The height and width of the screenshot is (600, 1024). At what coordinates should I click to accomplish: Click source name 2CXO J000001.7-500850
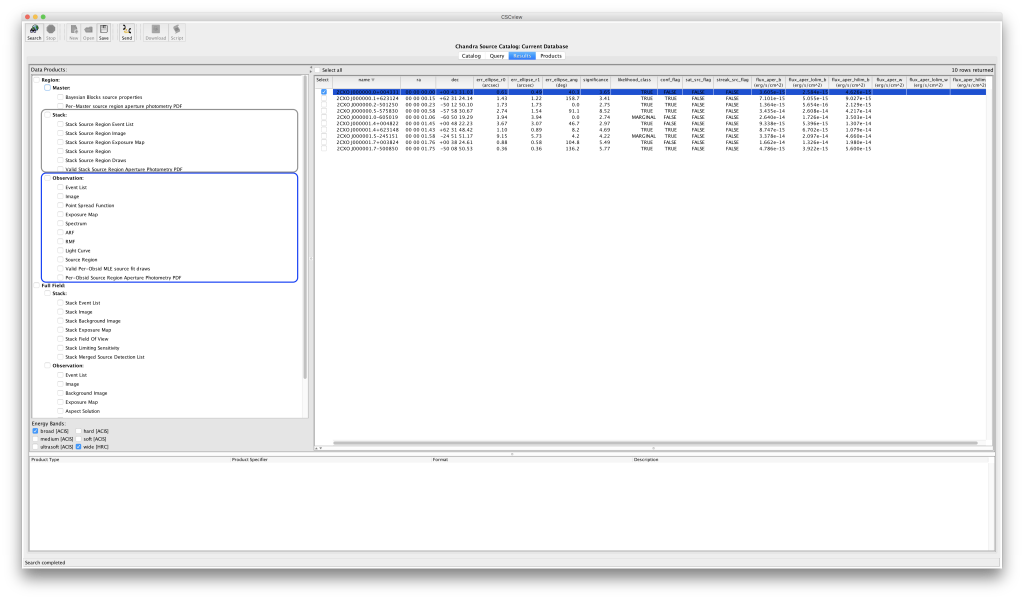367,149
